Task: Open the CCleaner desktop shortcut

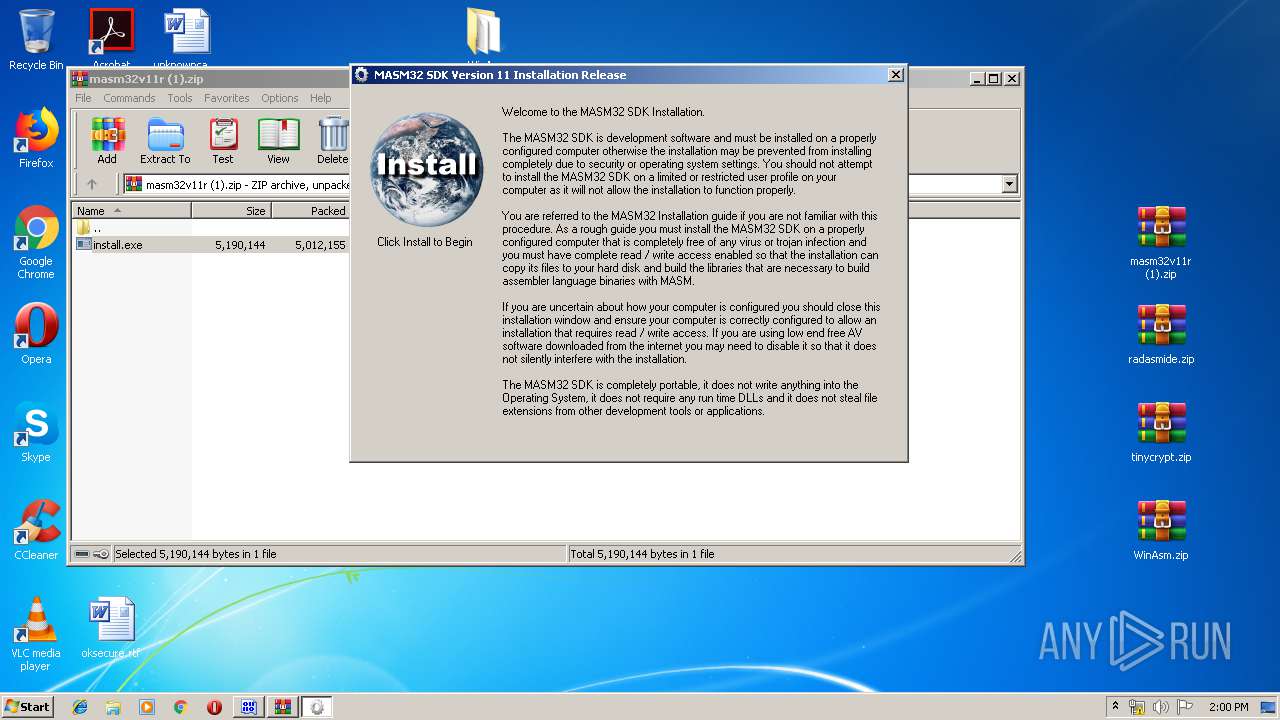Action: coord(36,530)
